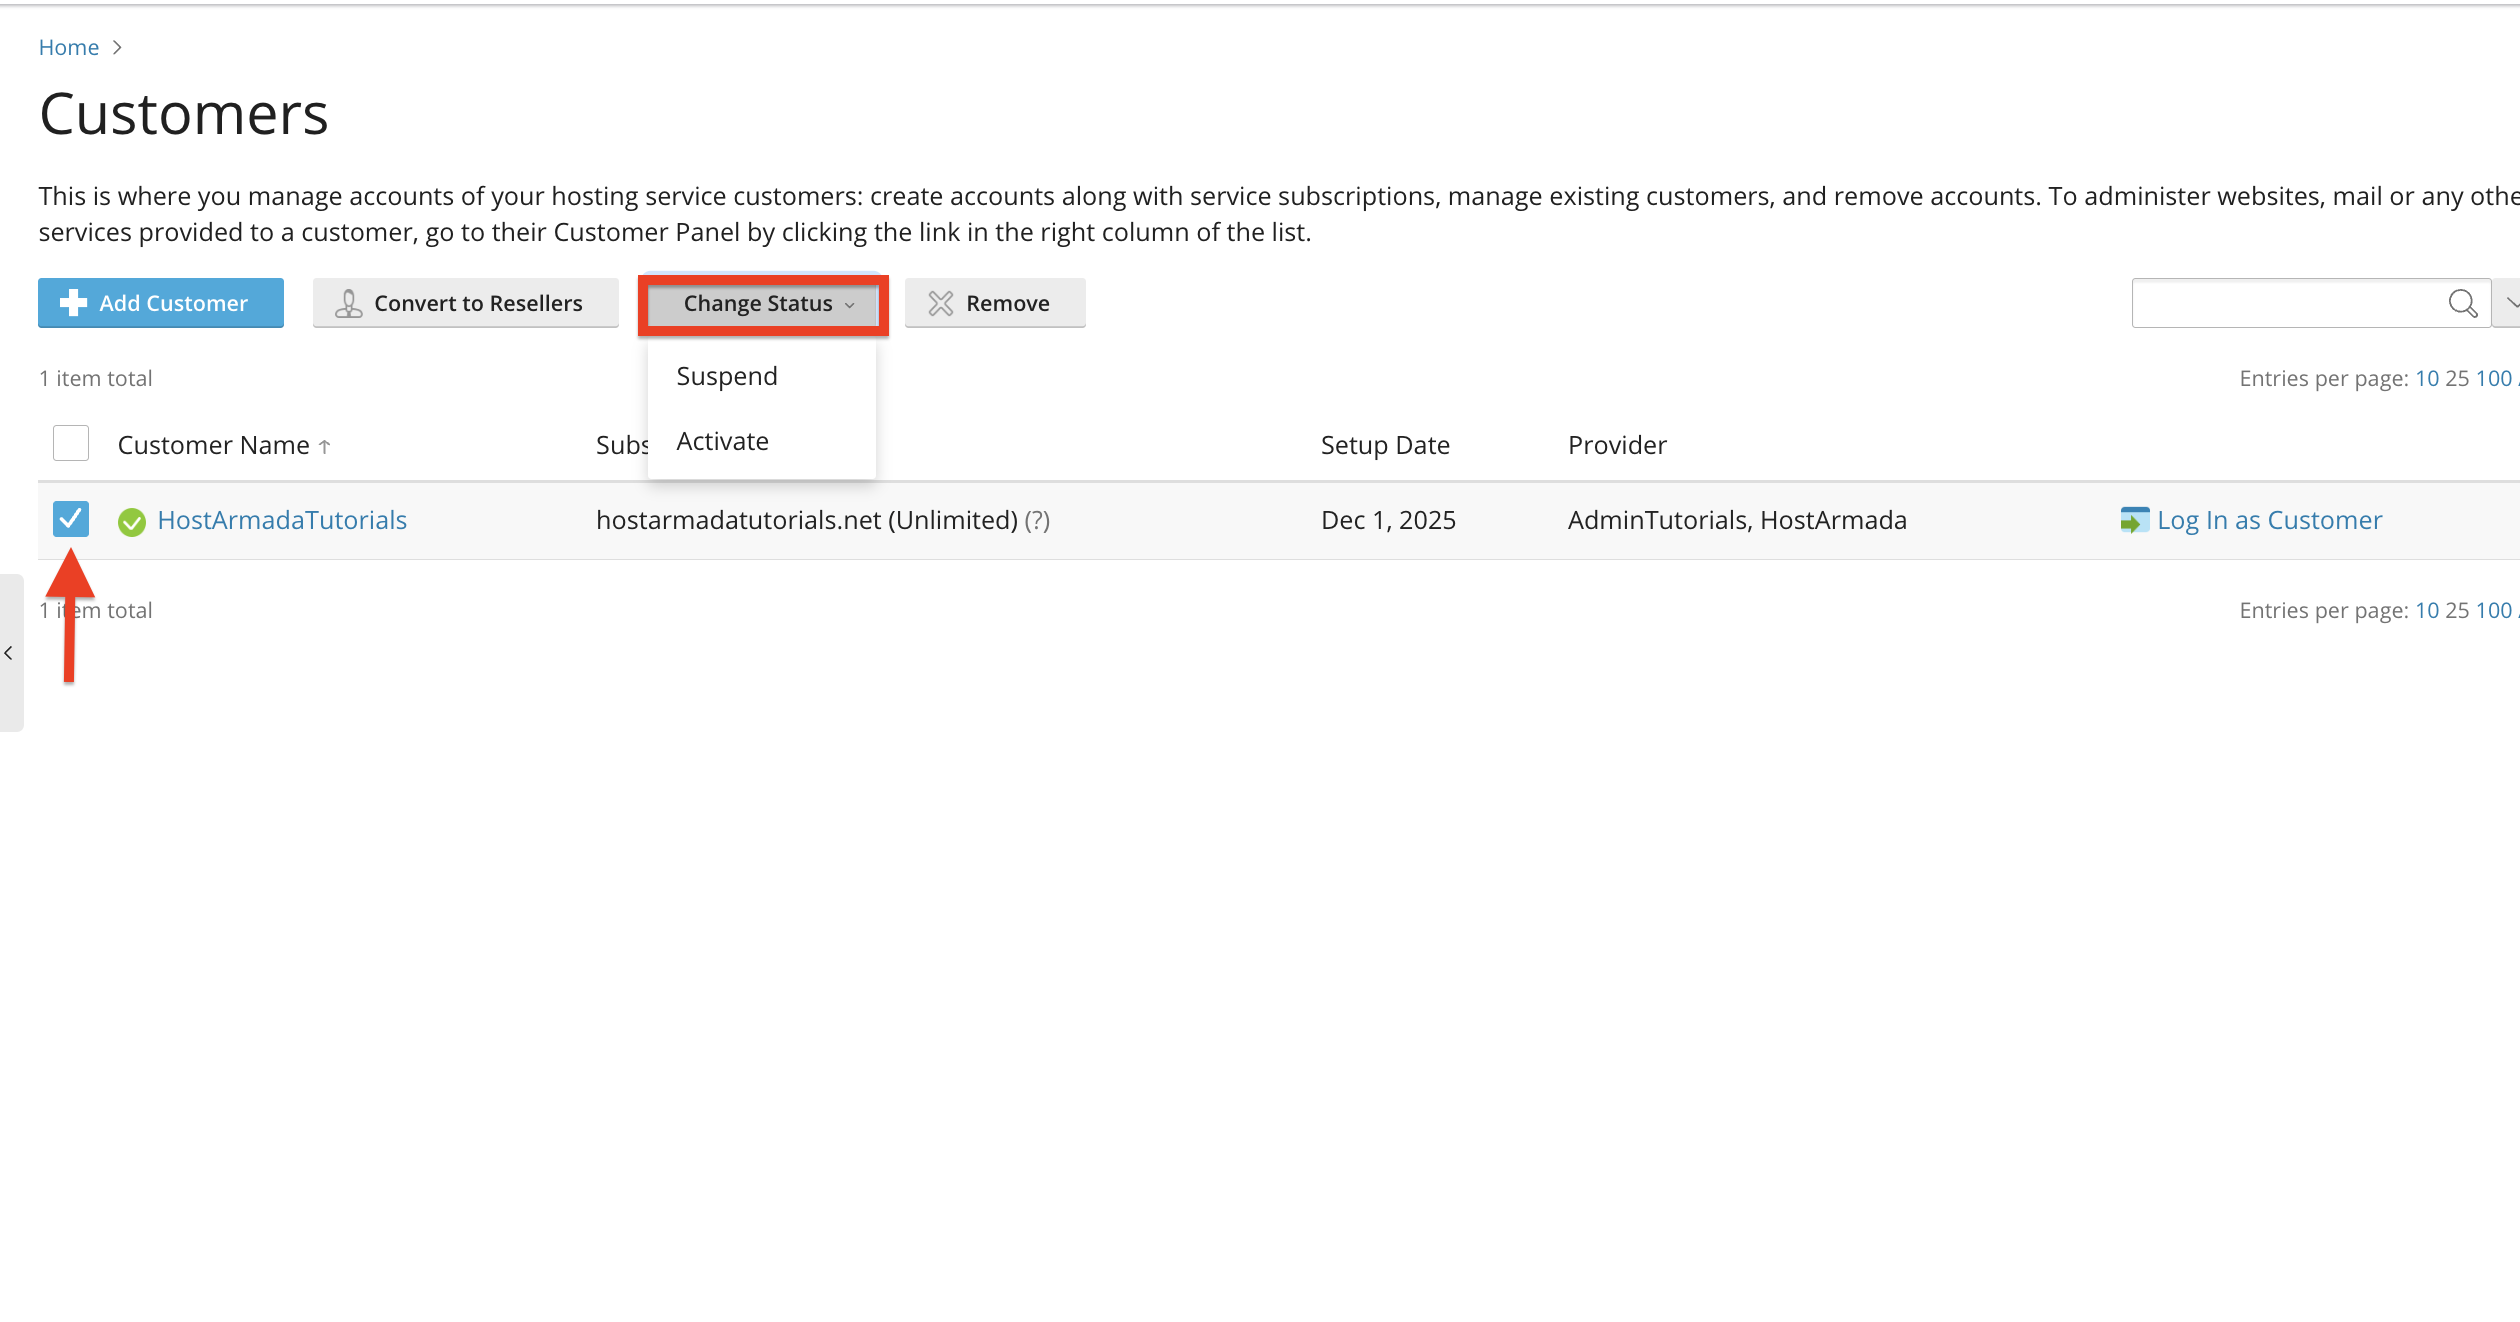2520x1322 pixels.
Task: Toggle the select-all customers checkbox
Action: (x=71, y=443)
